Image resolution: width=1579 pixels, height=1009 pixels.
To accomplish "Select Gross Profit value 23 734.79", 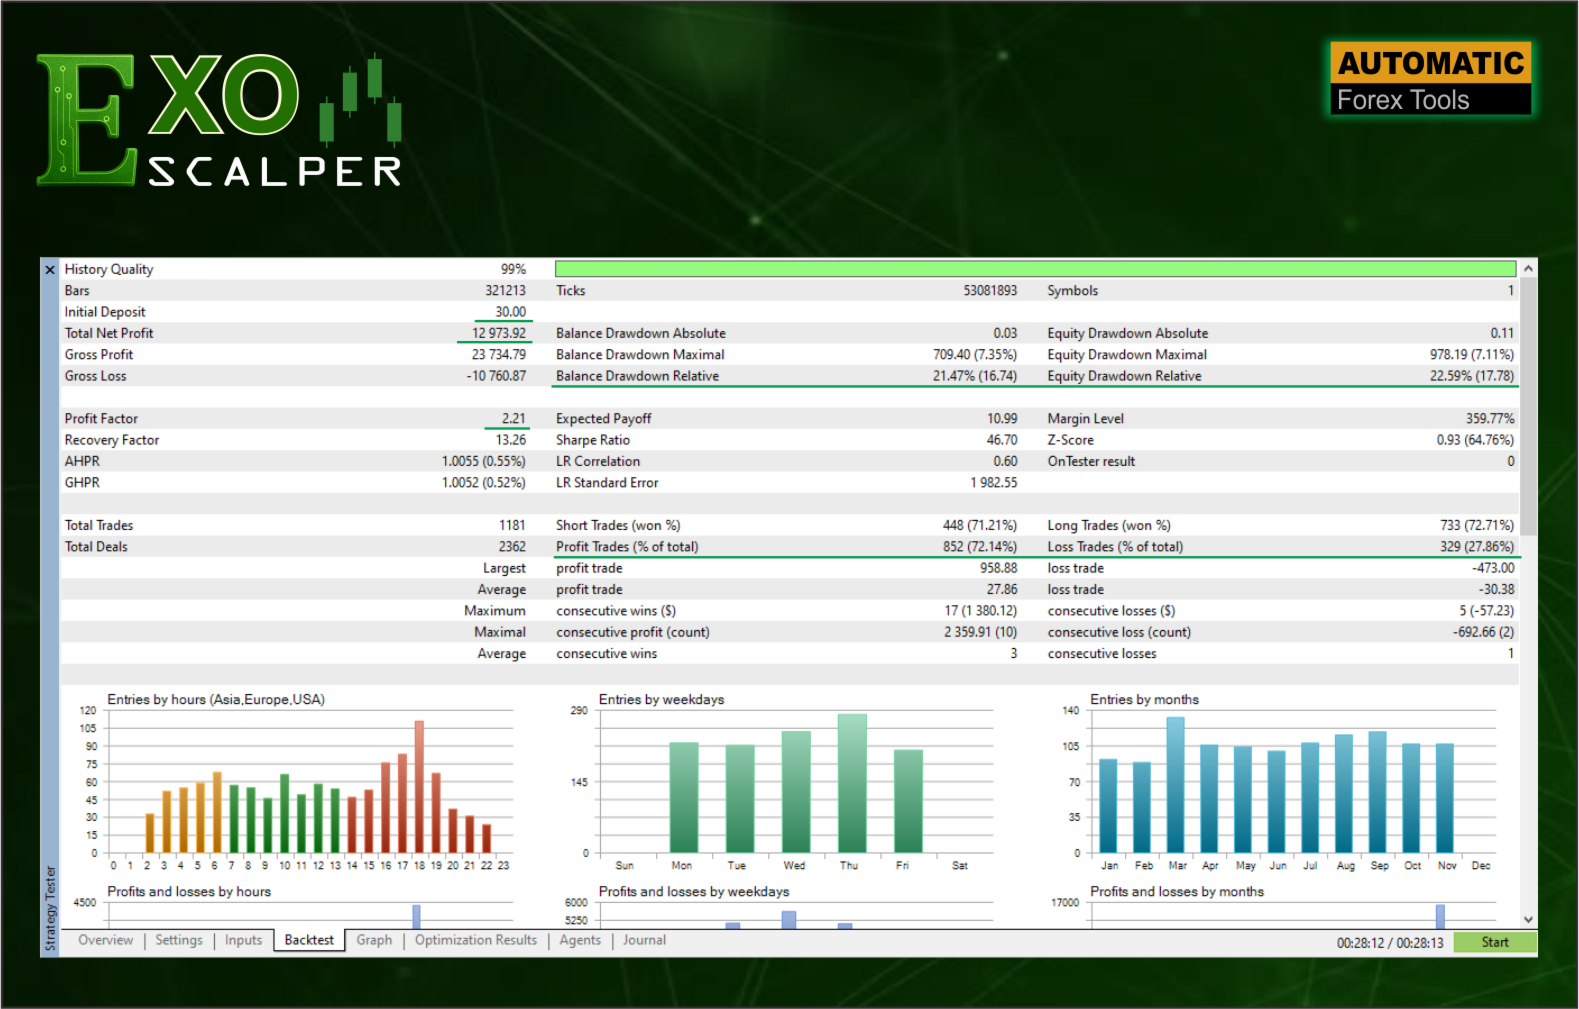I will 498,355.
